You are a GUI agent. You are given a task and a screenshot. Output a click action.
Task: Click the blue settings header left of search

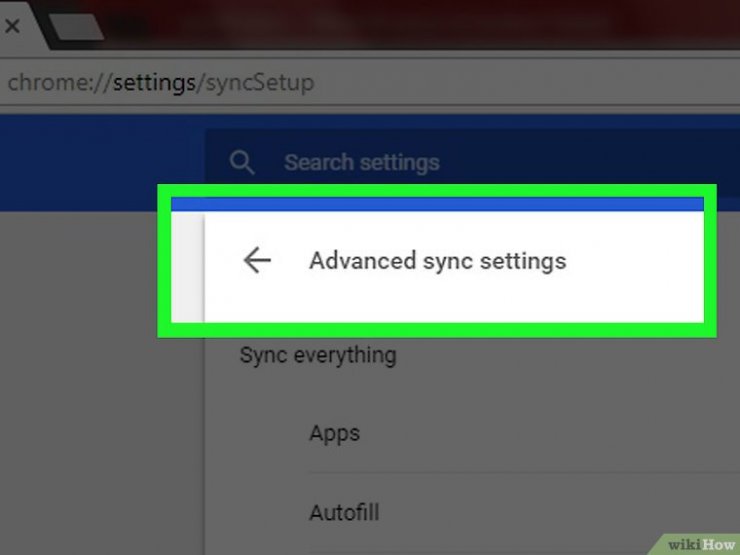click(x=100, y=160)
